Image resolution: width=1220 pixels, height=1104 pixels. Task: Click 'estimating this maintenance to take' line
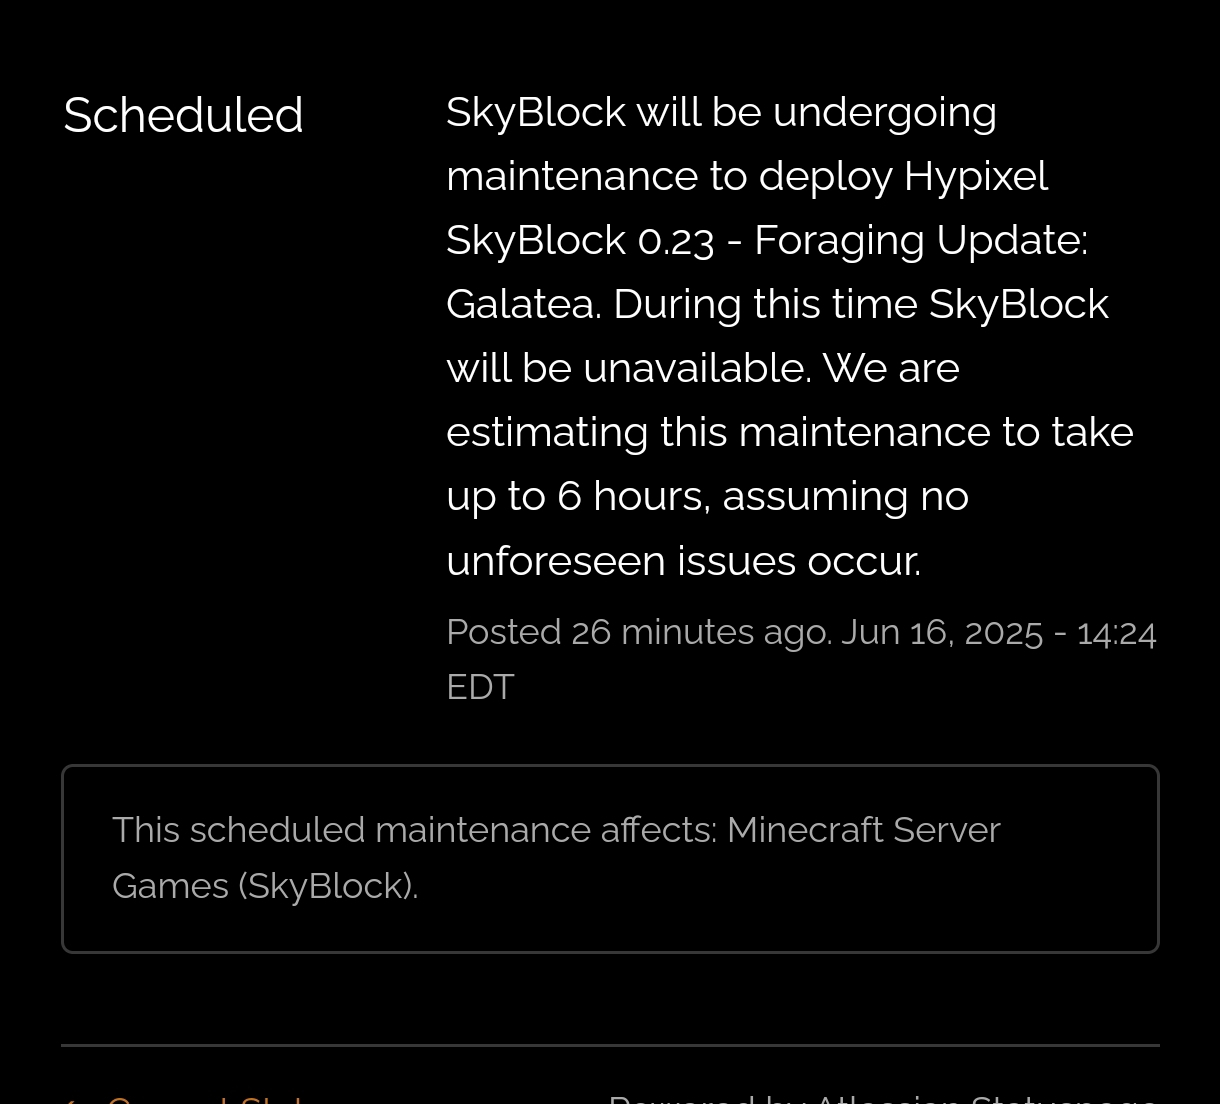point(790,432)
